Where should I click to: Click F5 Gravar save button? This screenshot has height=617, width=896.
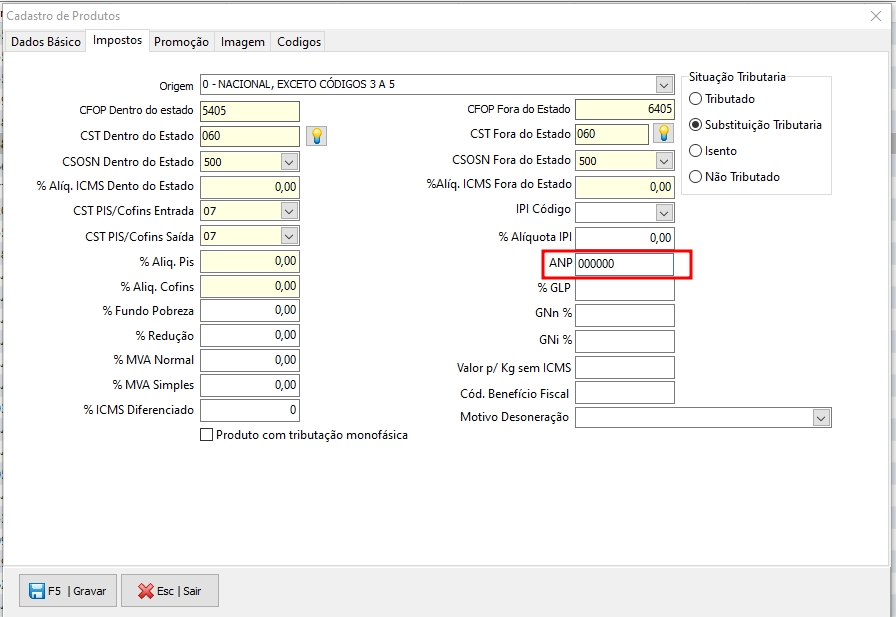68,591
